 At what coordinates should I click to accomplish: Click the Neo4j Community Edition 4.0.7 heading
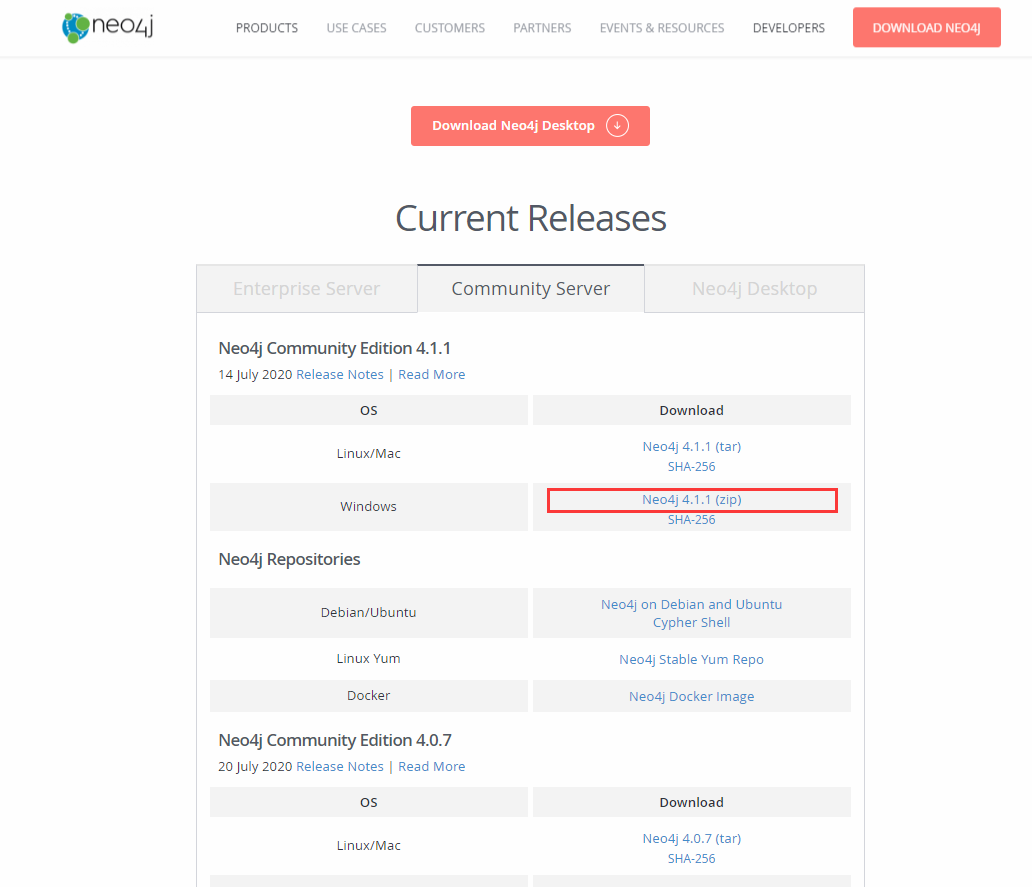(x=334, y=740)
